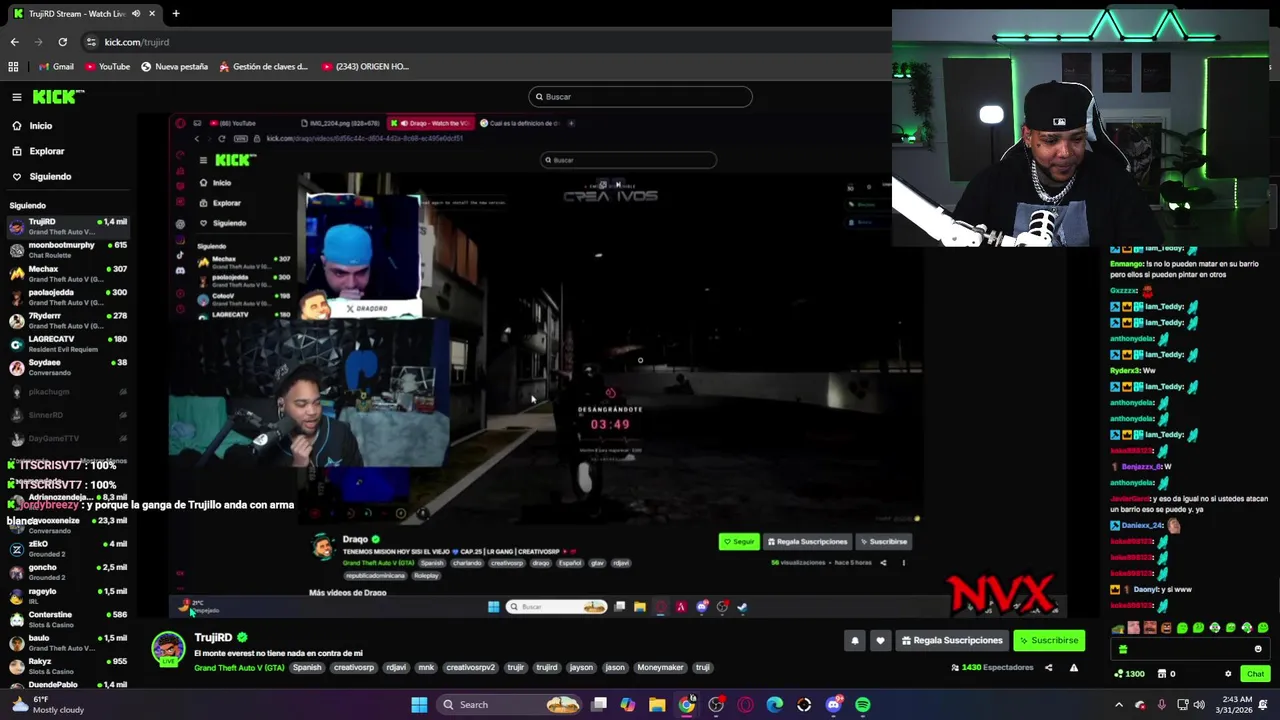1280x720 pixels.
Task: Open Spotify from the taskbar
Action: [x=863, y=705]
